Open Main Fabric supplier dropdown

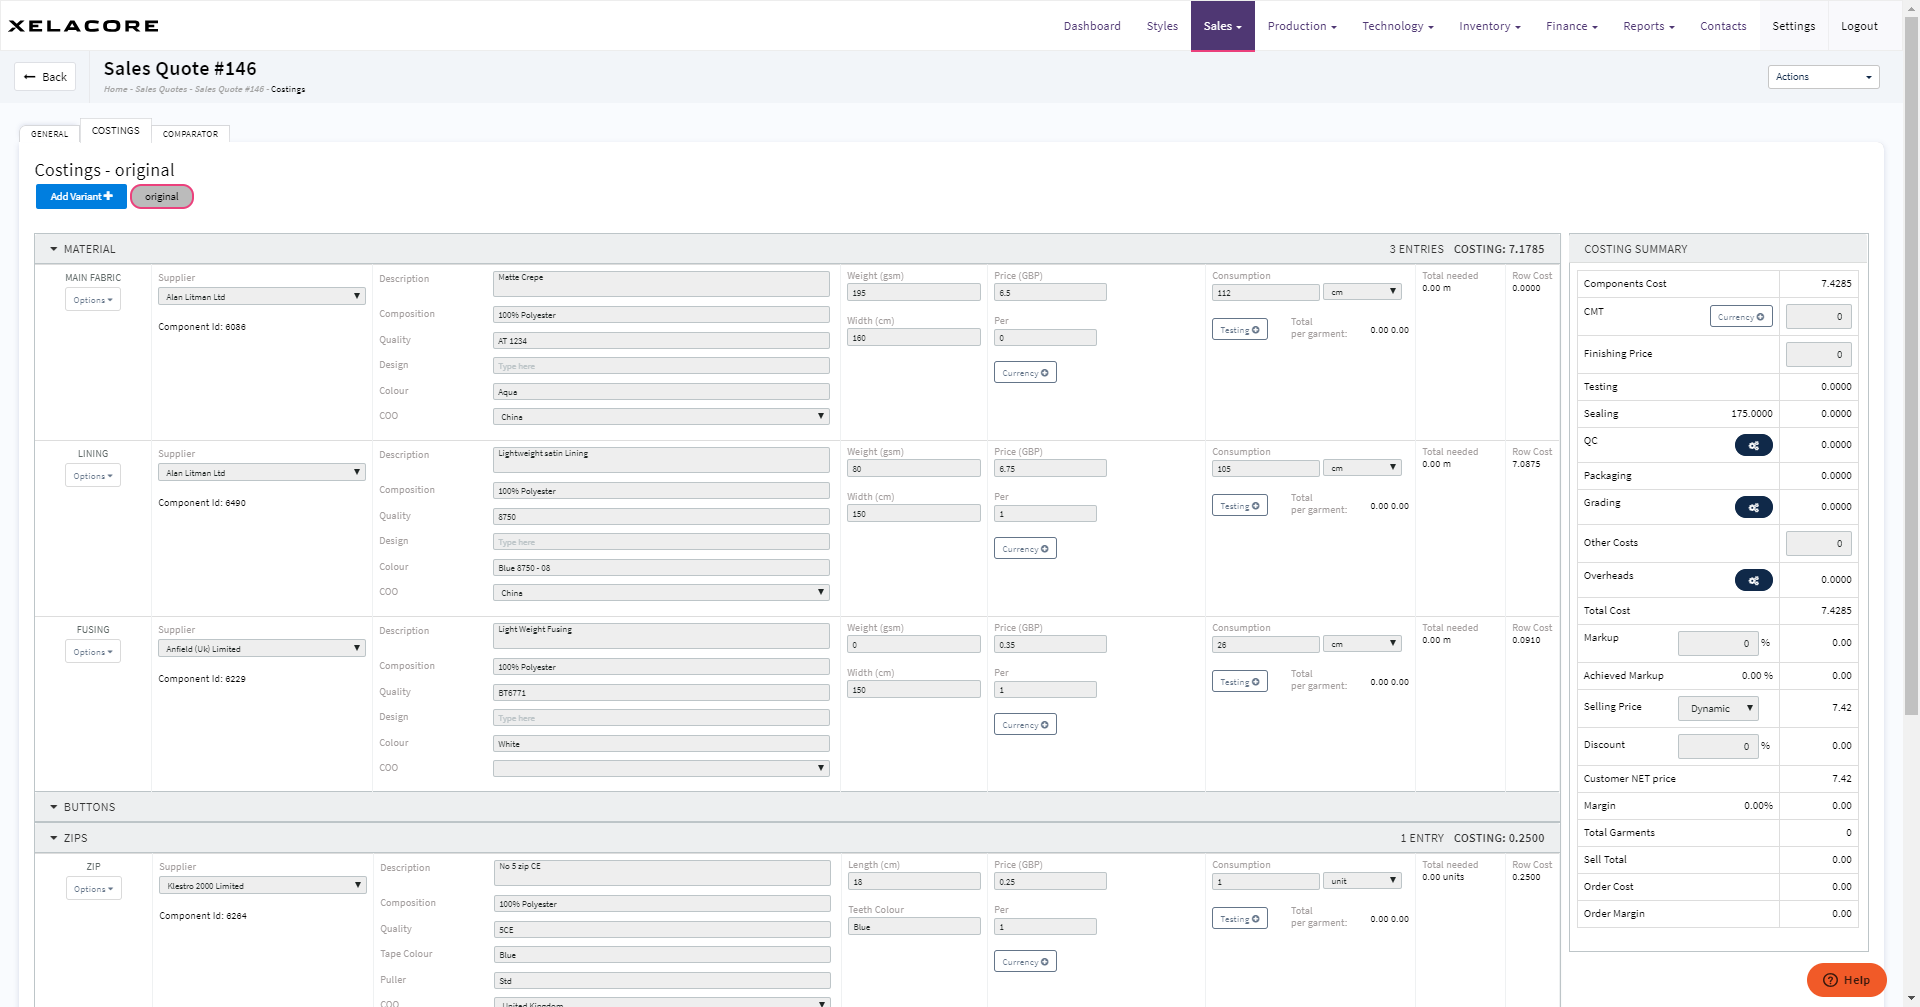coord(261,297)
